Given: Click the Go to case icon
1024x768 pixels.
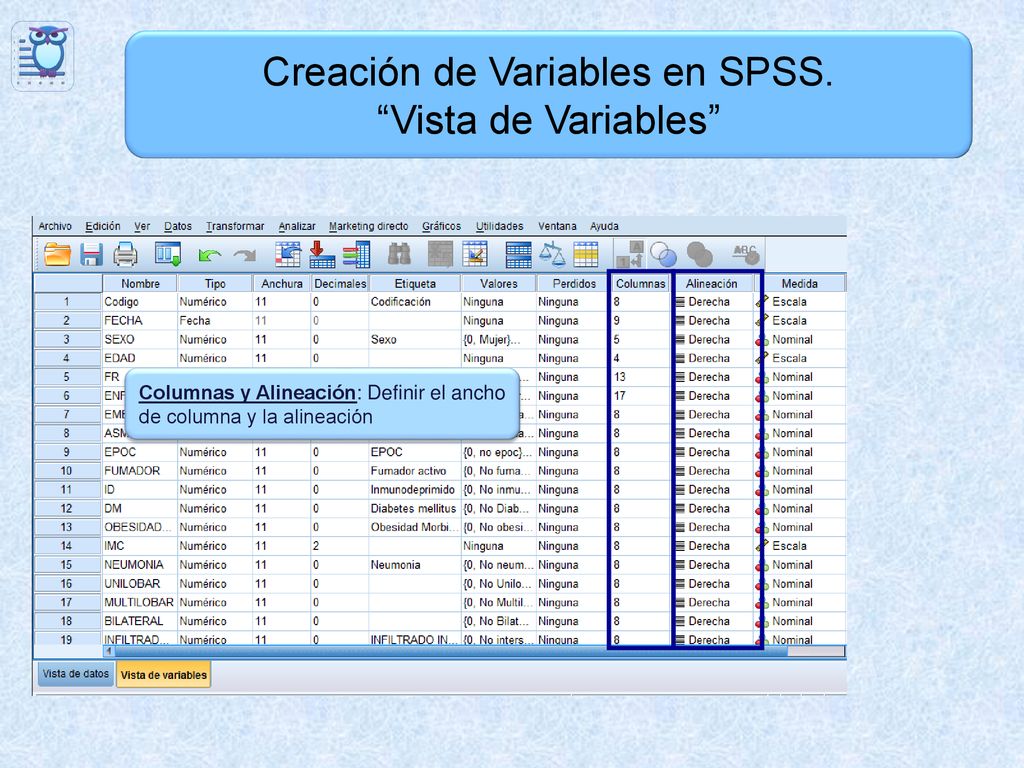Looking at the screenshot, I should click(x=288, y=254).
